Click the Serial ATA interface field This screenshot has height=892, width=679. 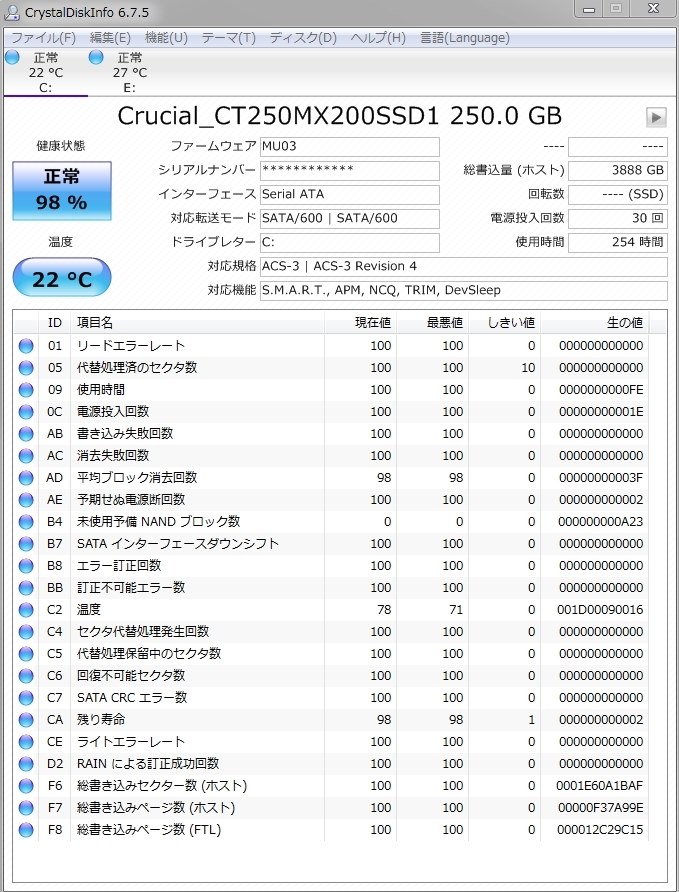(350, 194)
